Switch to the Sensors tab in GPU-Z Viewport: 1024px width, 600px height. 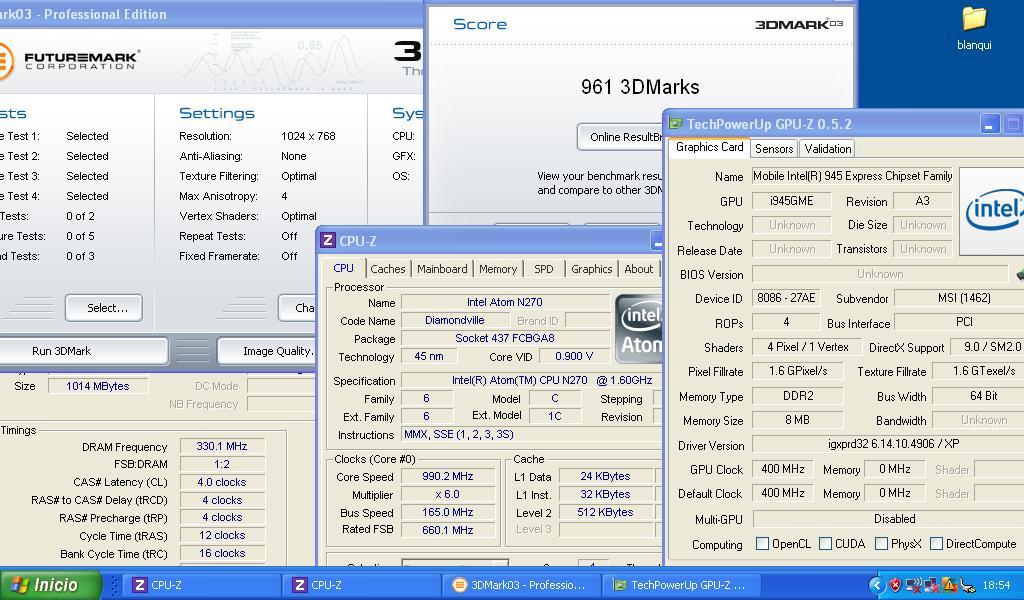[x=774, y=149]
